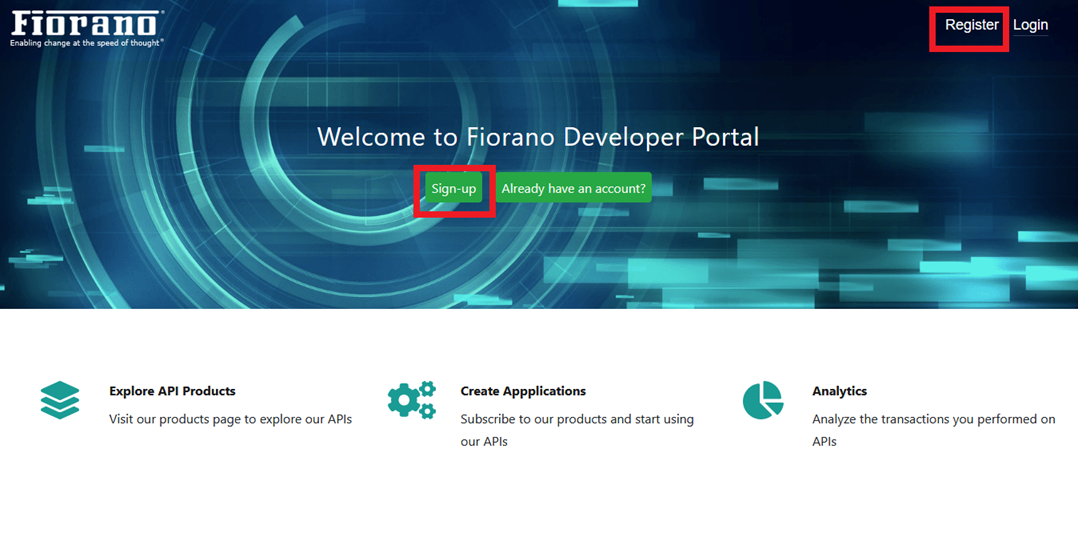Click 'Visit our products page' description text
Image resolution: width=1078 pixels, height=549 pixels.
click(230, 419)
